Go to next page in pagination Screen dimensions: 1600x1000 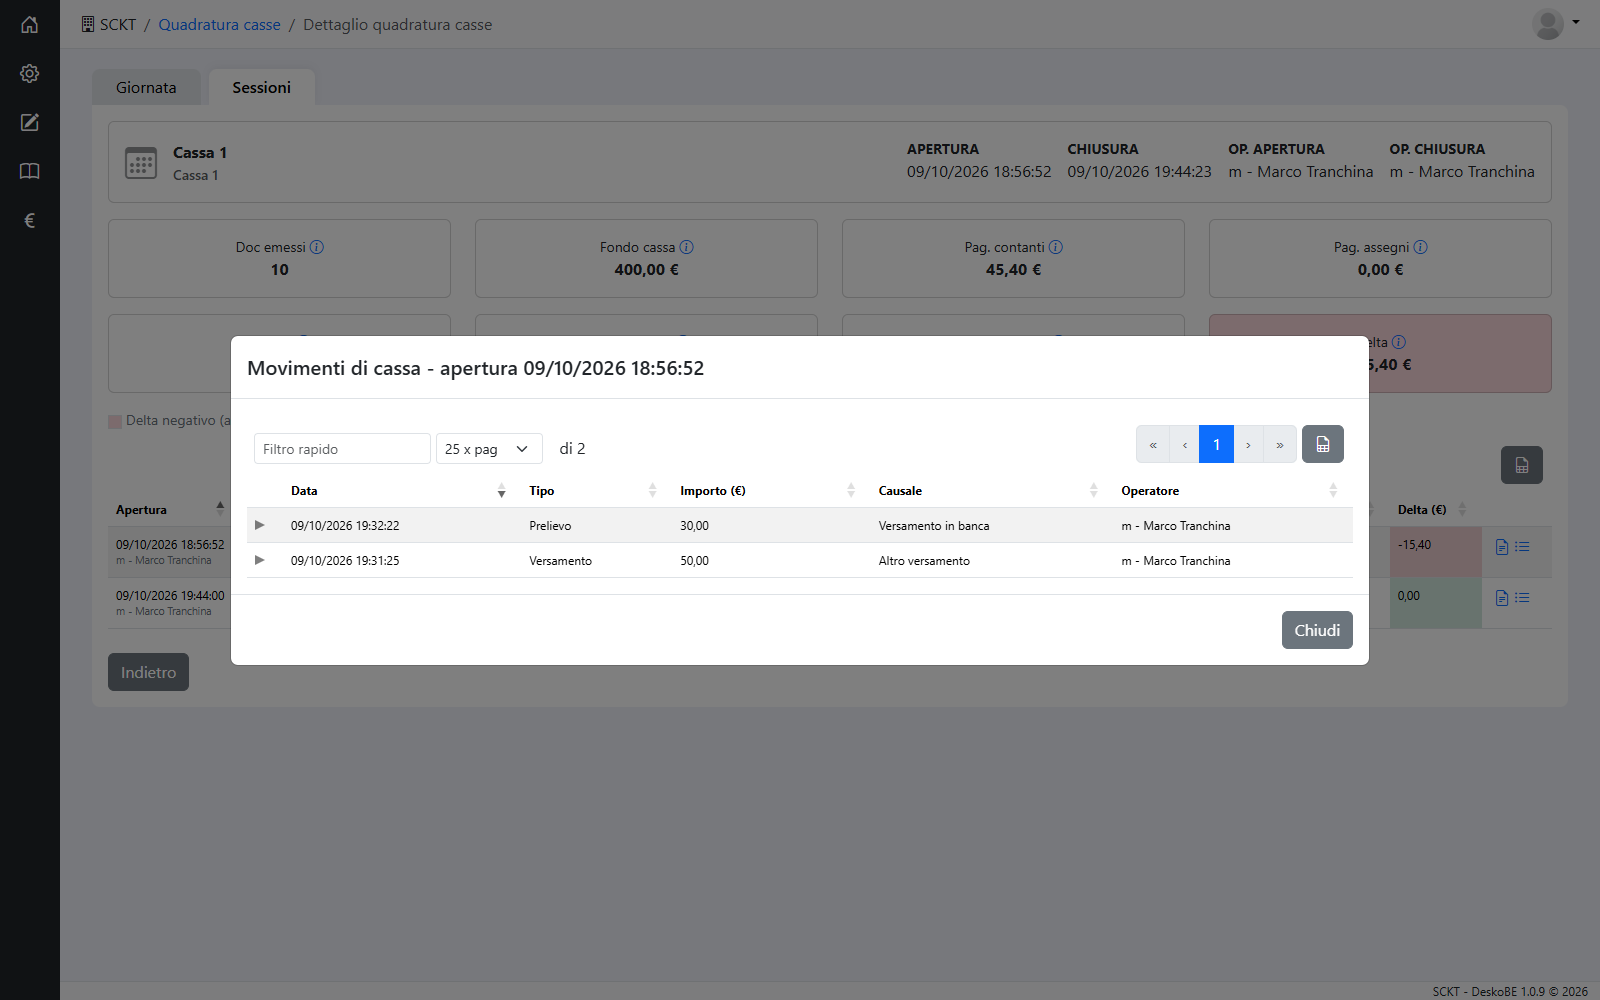point(1248,444)
